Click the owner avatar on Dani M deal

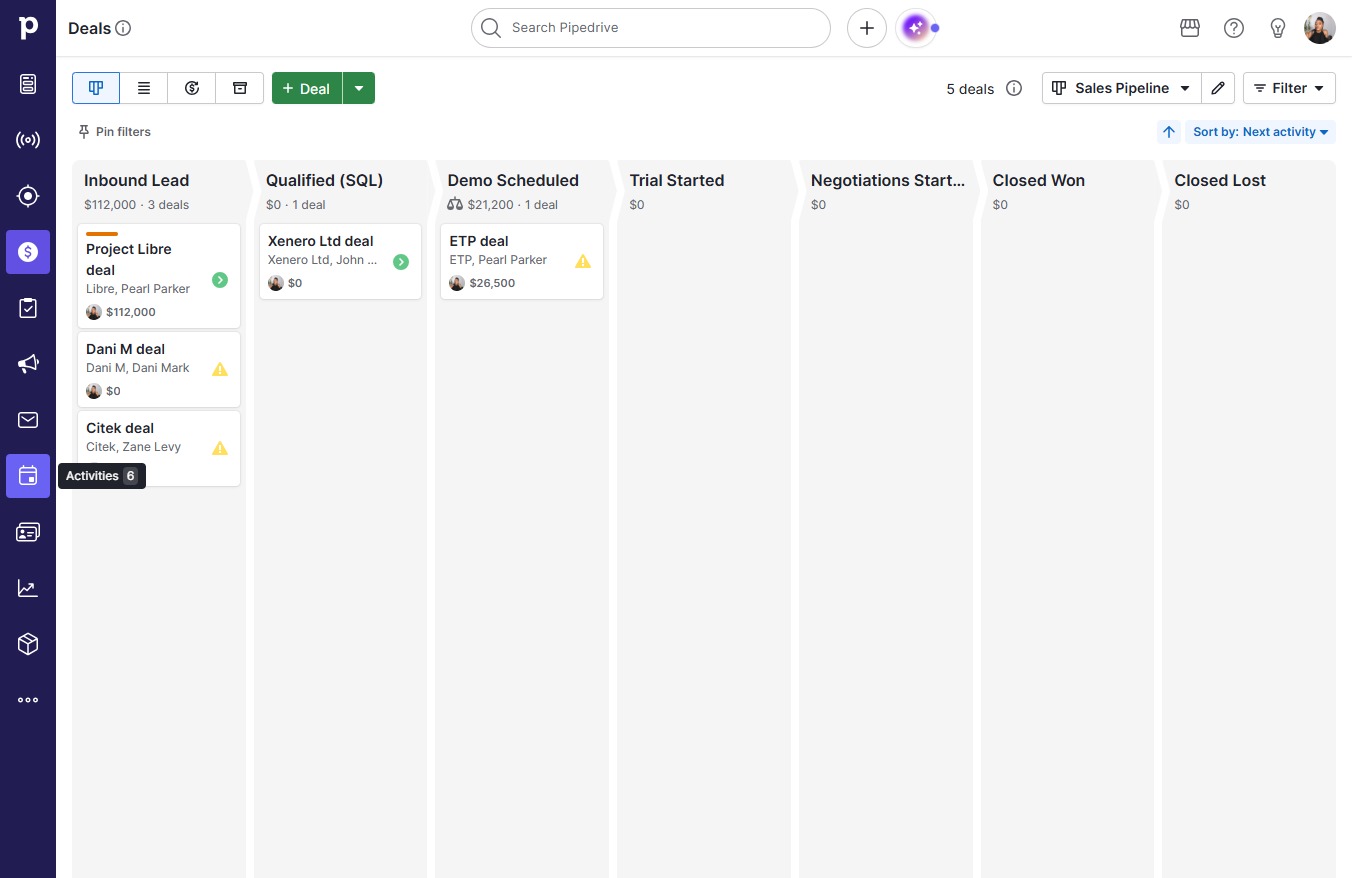click(94, 391)
